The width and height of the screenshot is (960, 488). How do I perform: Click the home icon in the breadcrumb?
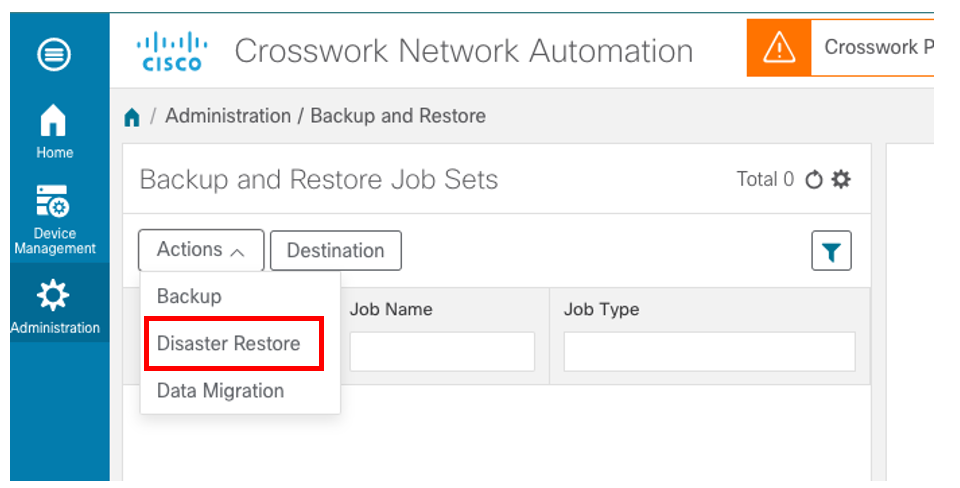click(132, 116)
